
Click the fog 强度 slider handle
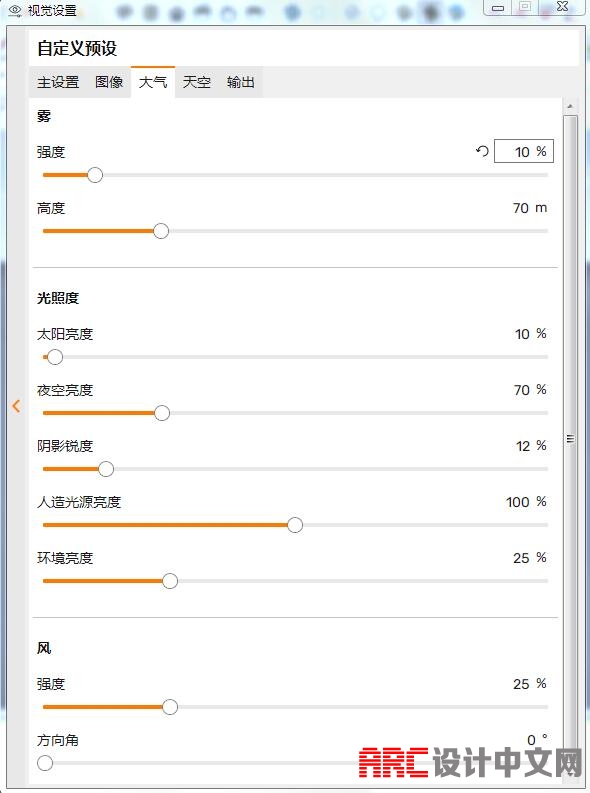point(95,175)
